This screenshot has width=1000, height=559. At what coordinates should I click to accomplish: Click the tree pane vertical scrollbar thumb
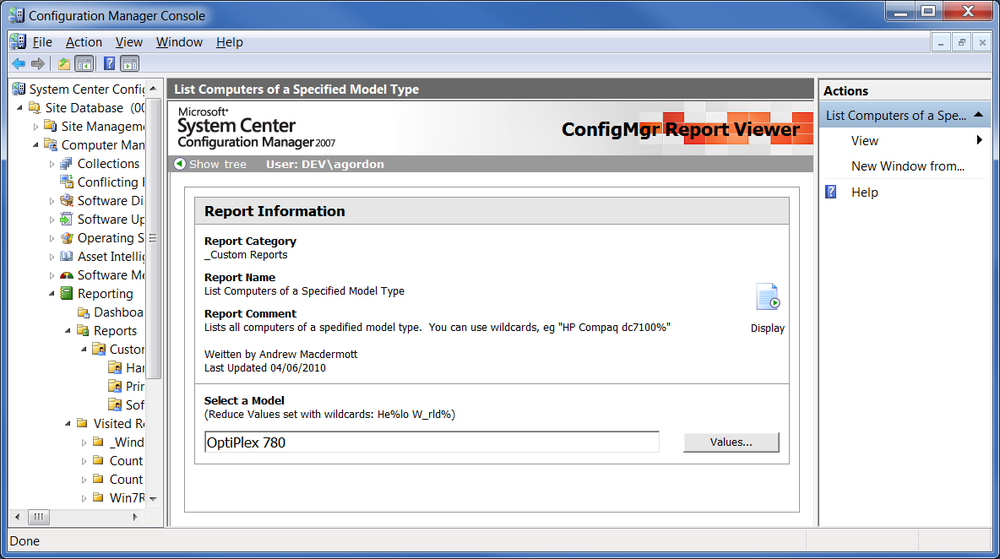[153, 238]
